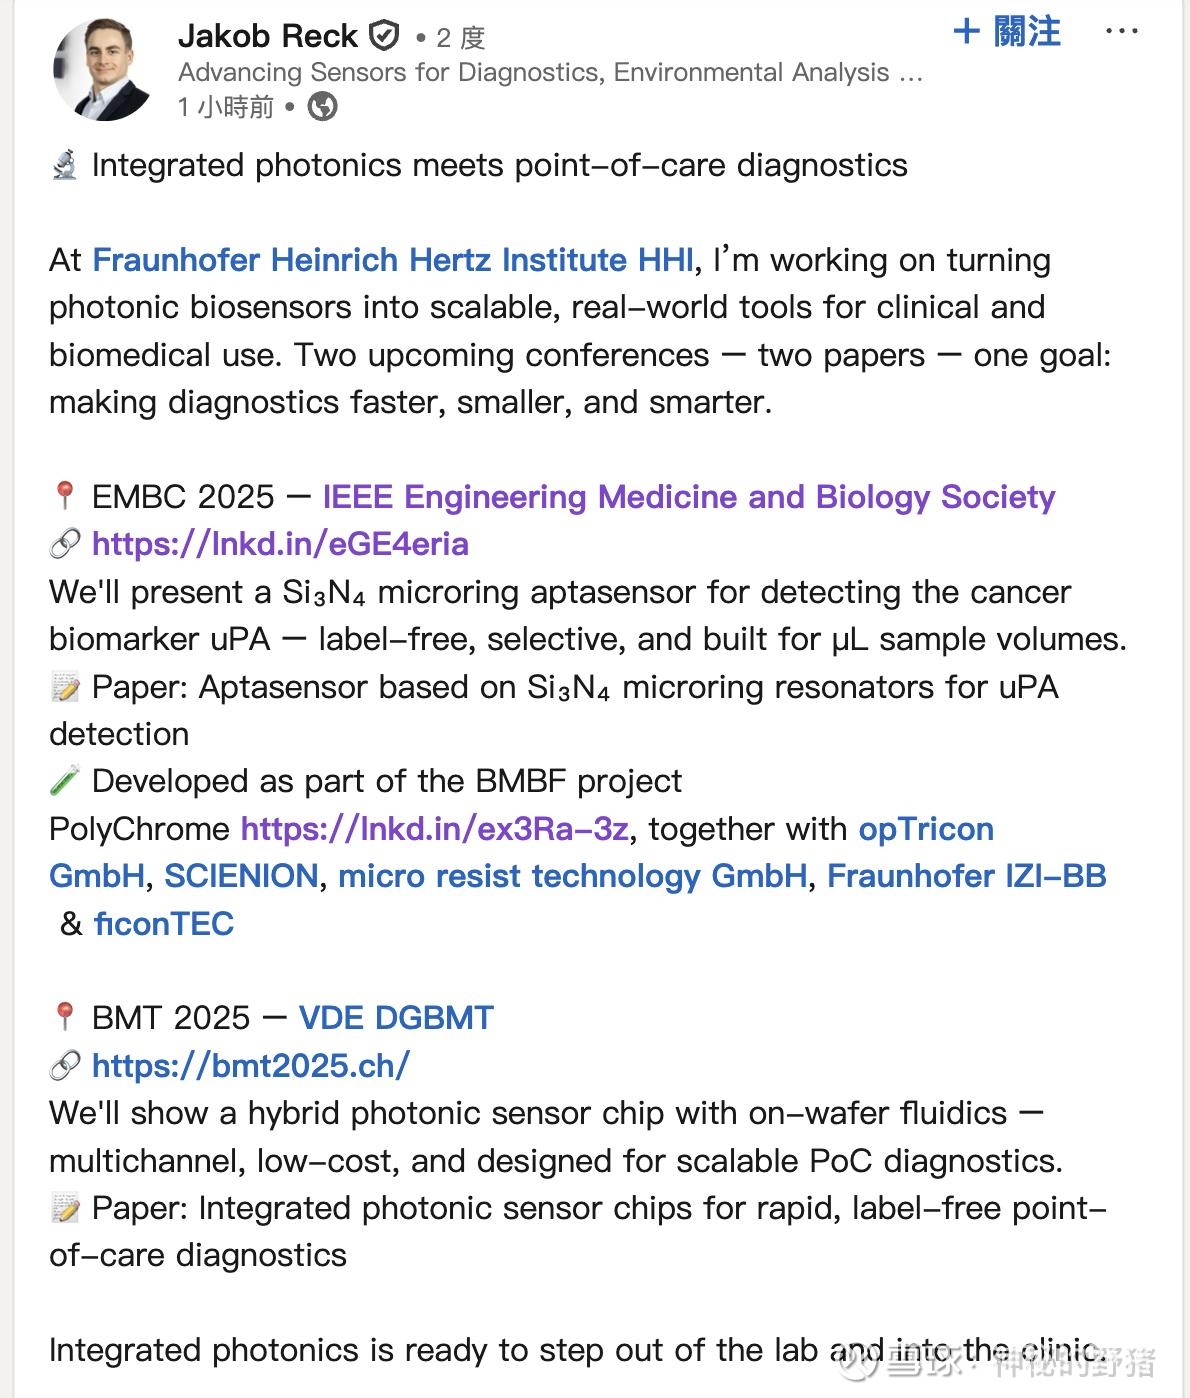
Task: Open Fraunhofer Heinrich Hertz Institute HHI link
Action: click(393, 260)
